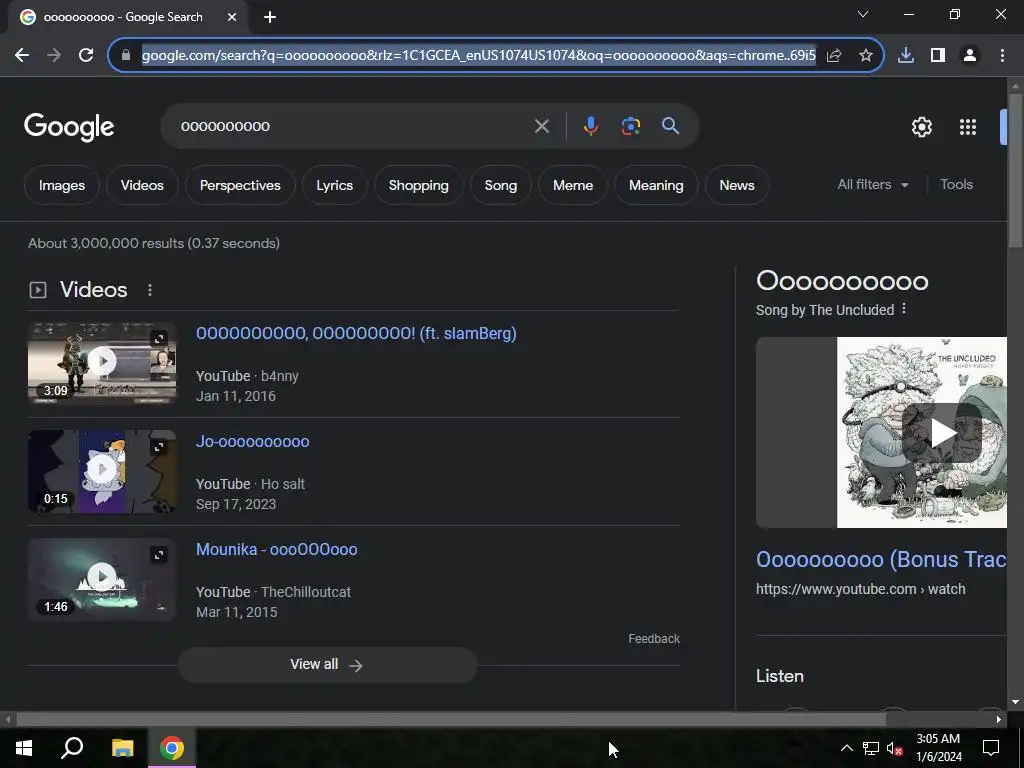Bookmark this page with the star icon

coord(866,56)
